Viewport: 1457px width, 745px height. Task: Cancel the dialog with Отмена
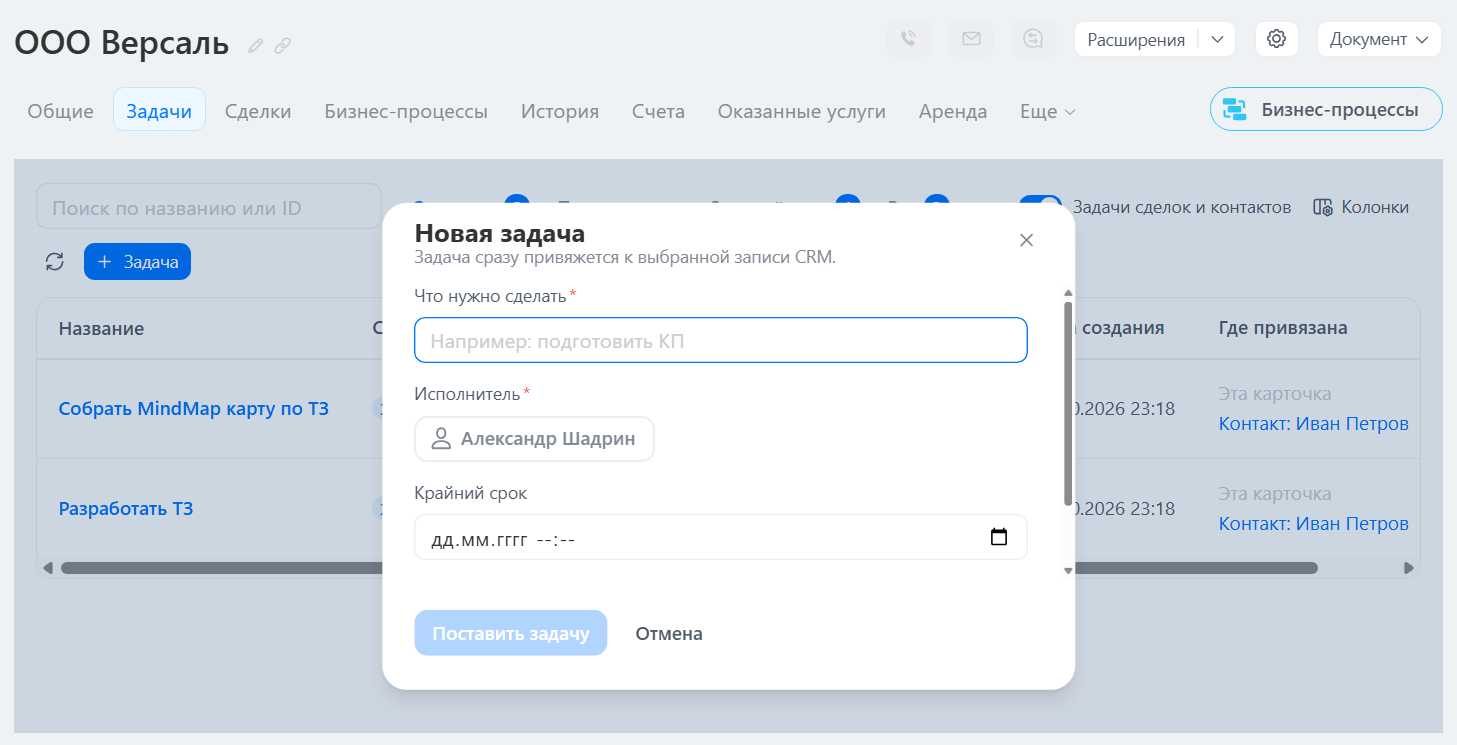pyautogui.click(x=669, y=633)
